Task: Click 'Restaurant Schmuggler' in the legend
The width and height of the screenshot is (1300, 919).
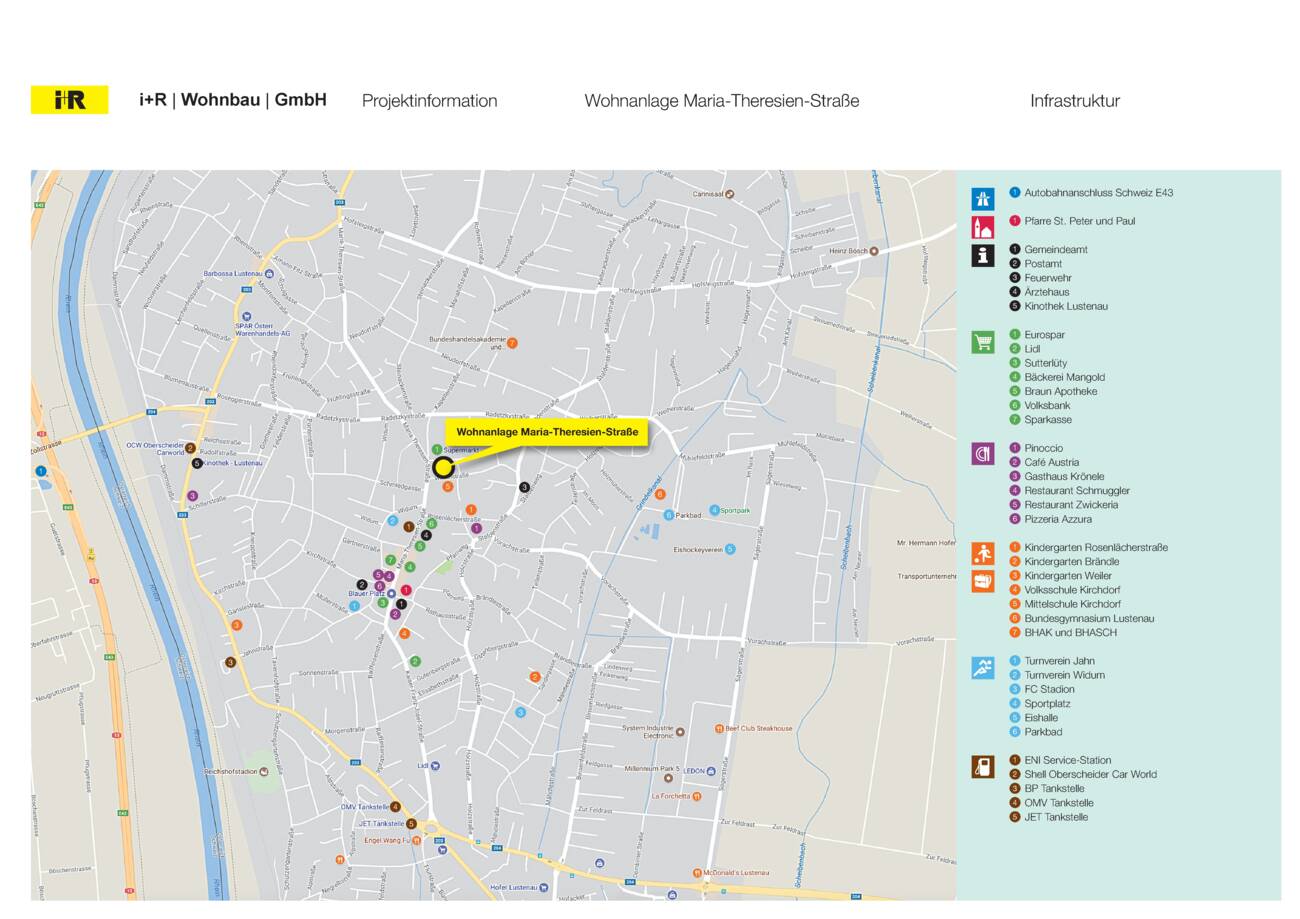Action: pyautogui.click(x=1077, y=491)
